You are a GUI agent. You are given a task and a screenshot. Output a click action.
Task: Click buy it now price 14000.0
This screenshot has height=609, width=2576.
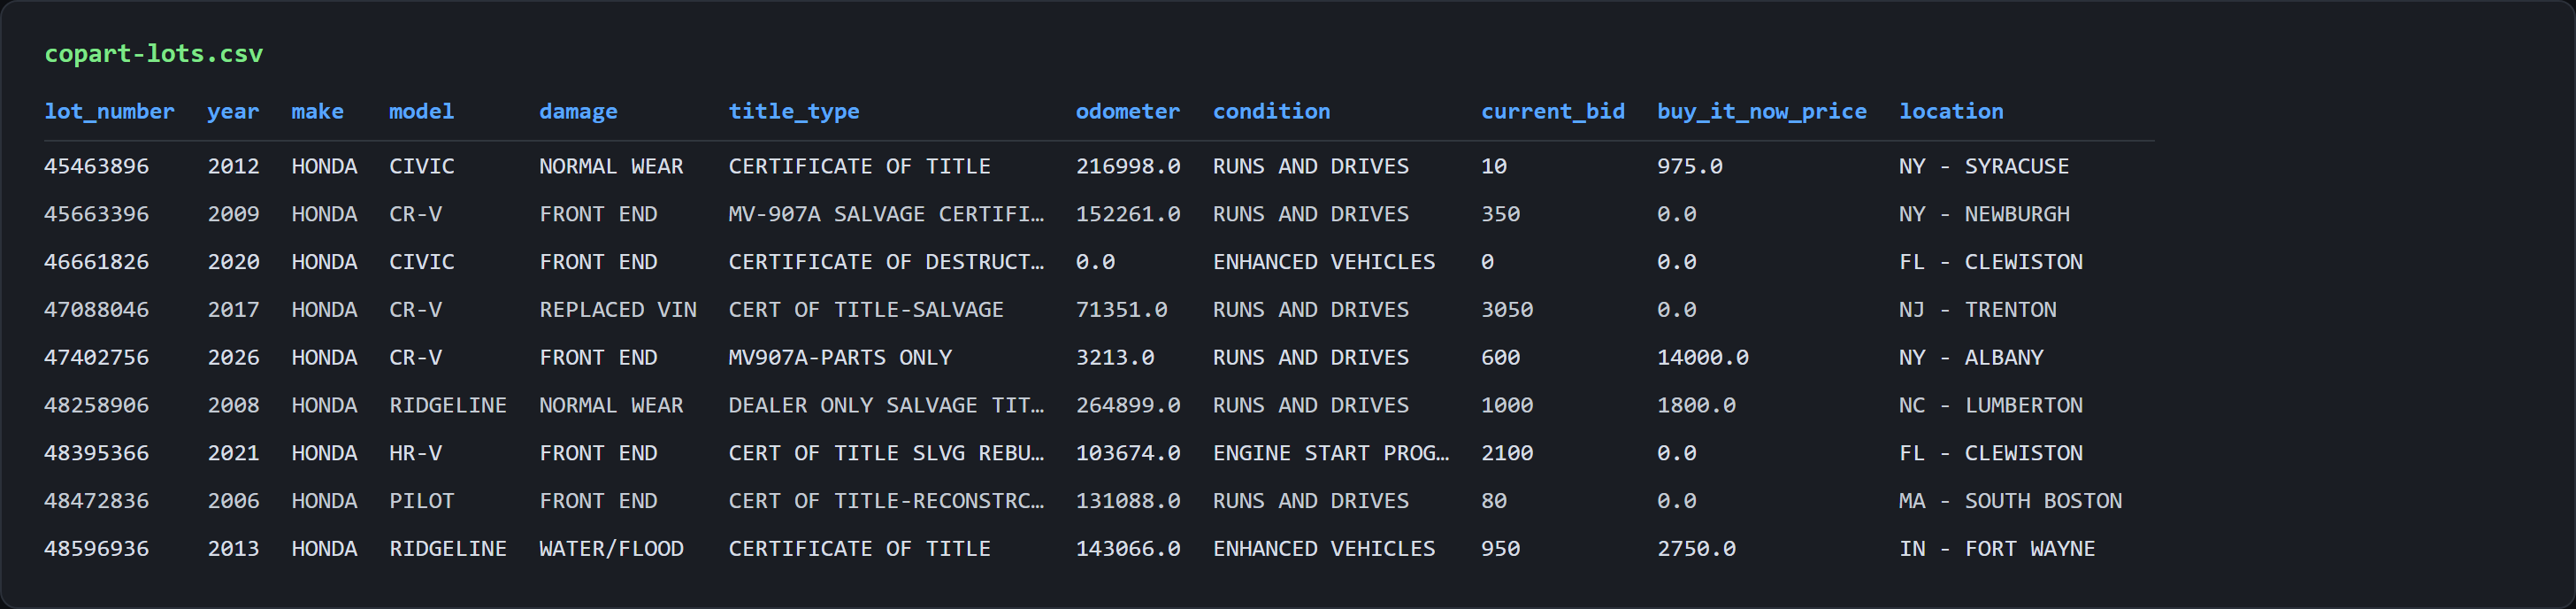[1702, 357]
